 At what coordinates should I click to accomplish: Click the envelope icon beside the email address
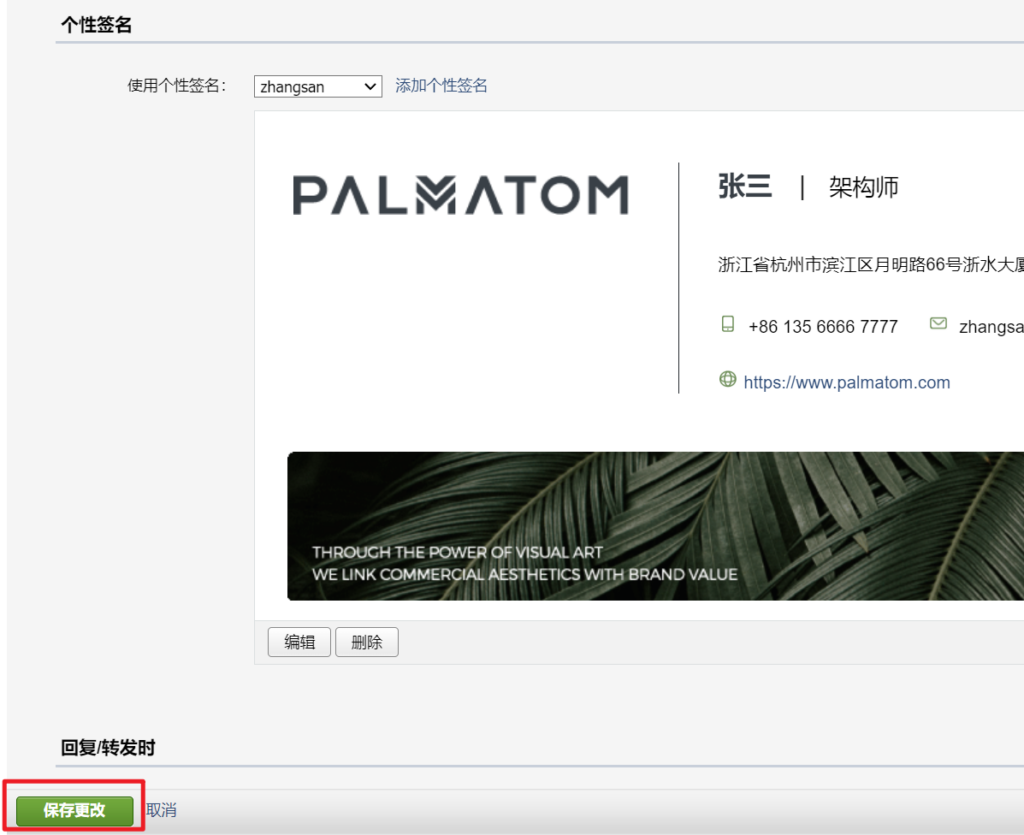938,324
